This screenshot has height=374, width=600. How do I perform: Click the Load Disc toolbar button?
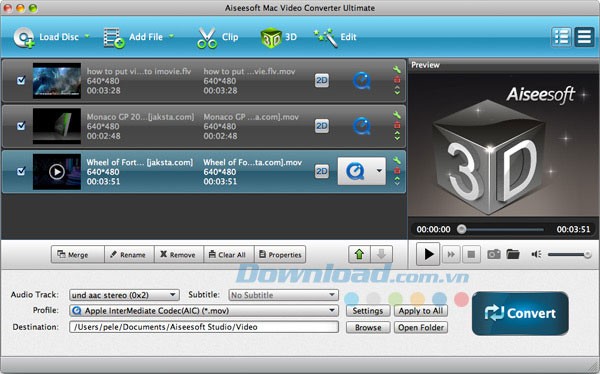pyautogui.click(x=46, y=37)
